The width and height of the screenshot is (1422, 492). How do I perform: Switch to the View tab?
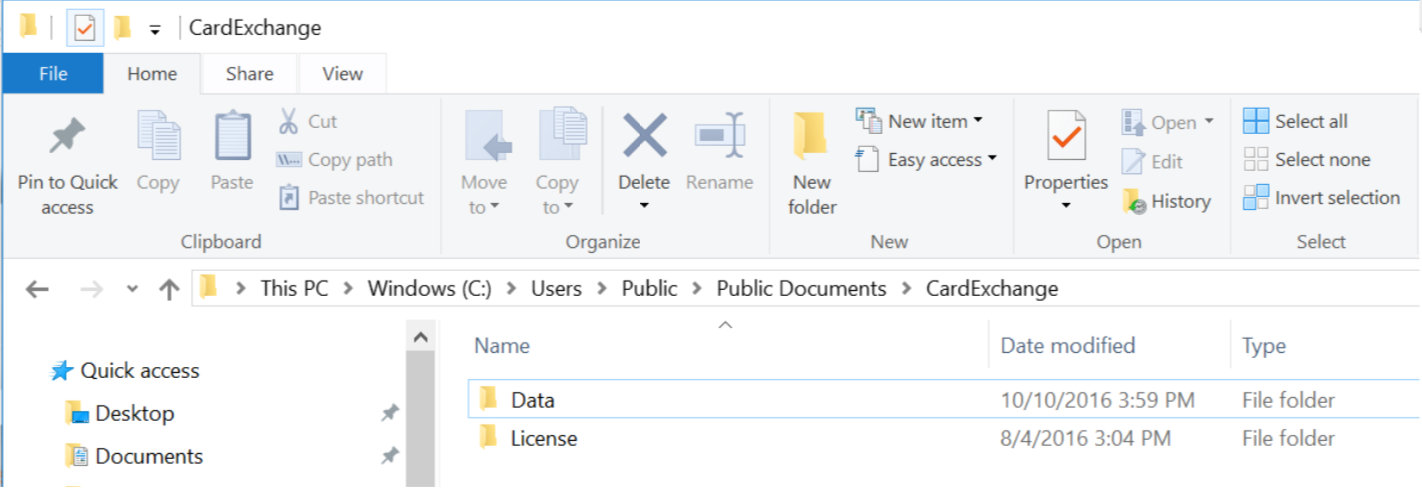343,74
